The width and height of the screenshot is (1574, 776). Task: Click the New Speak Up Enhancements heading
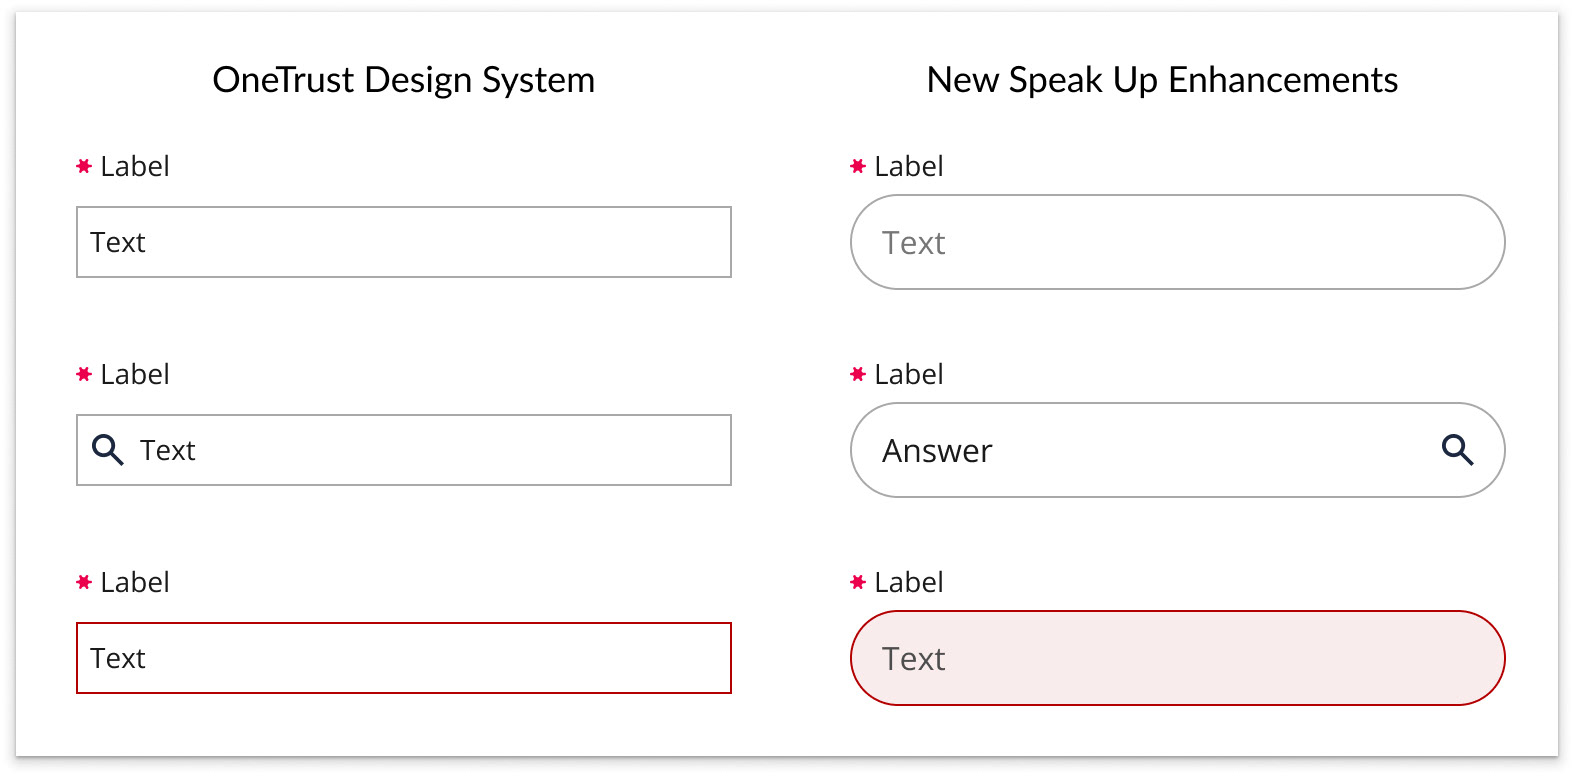coord(1162,80)
